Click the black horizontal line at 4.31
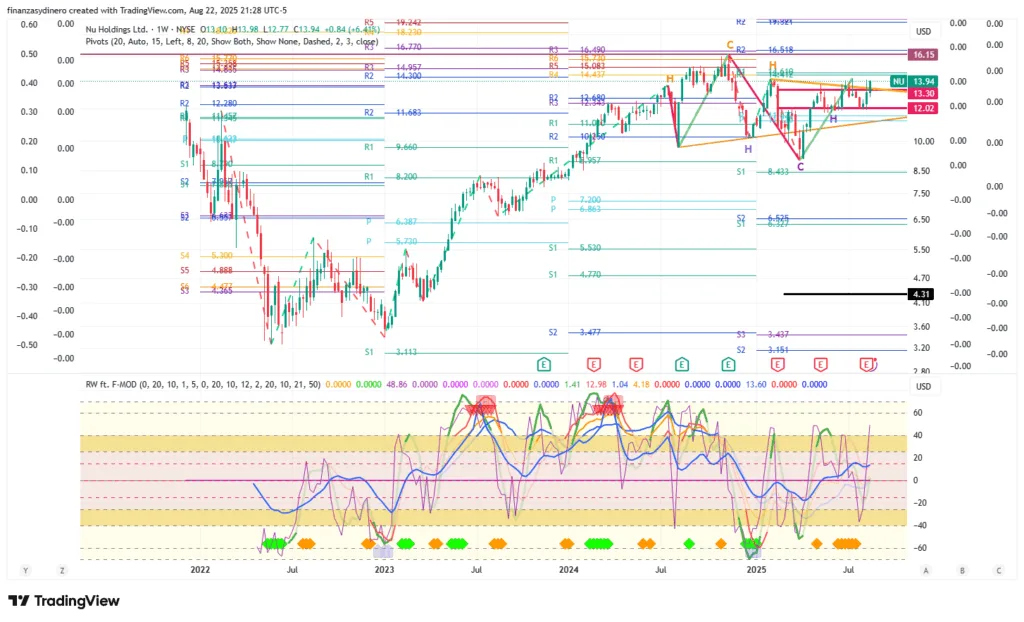 845,294
